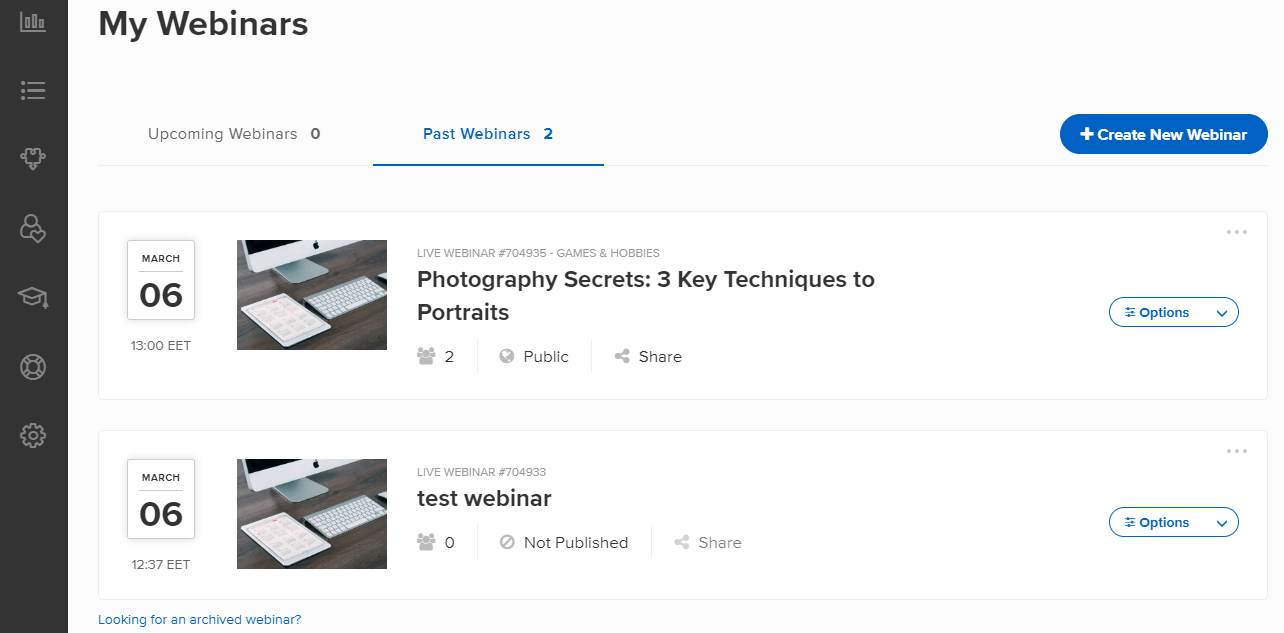Click Not Published status on test webinar
This screenshot has width=1284, height=633.
pos(564,543)
